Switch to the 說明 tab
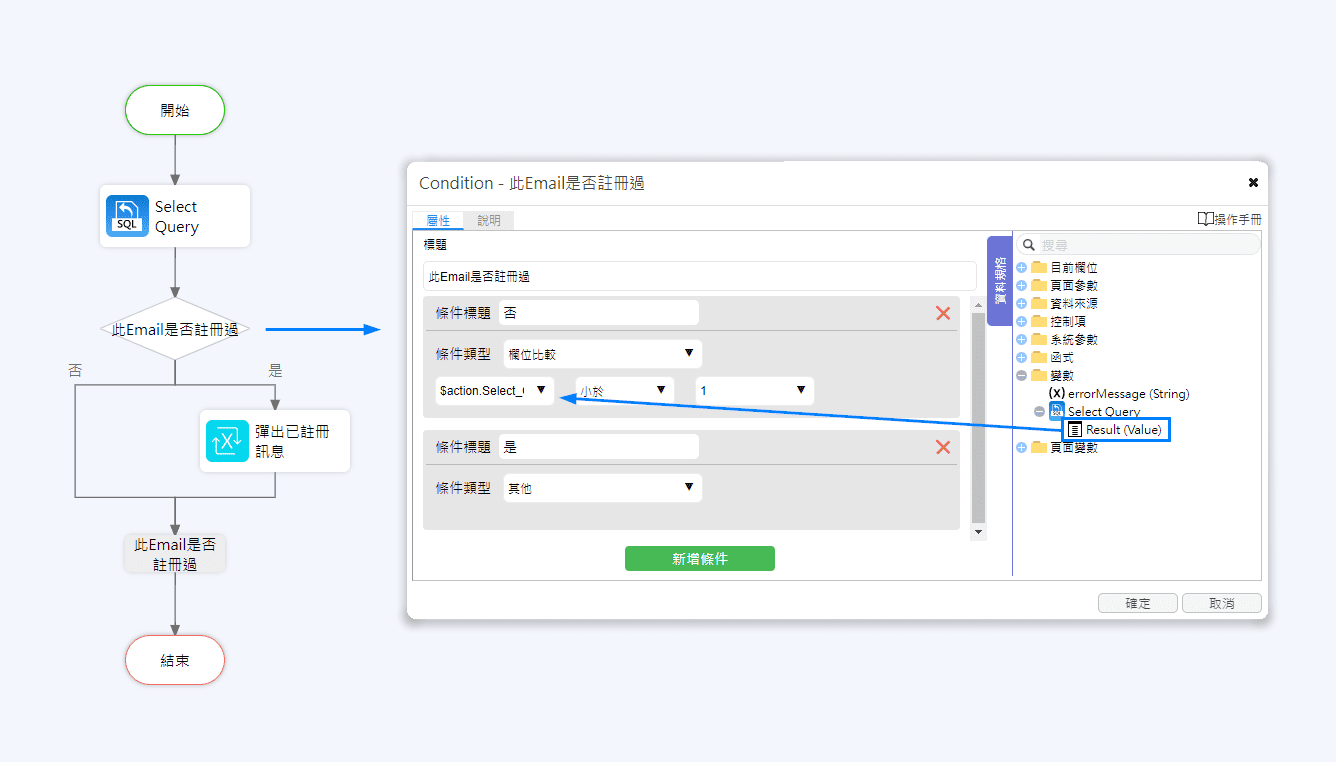This screenshot has height=762, width=1336. 489,221
